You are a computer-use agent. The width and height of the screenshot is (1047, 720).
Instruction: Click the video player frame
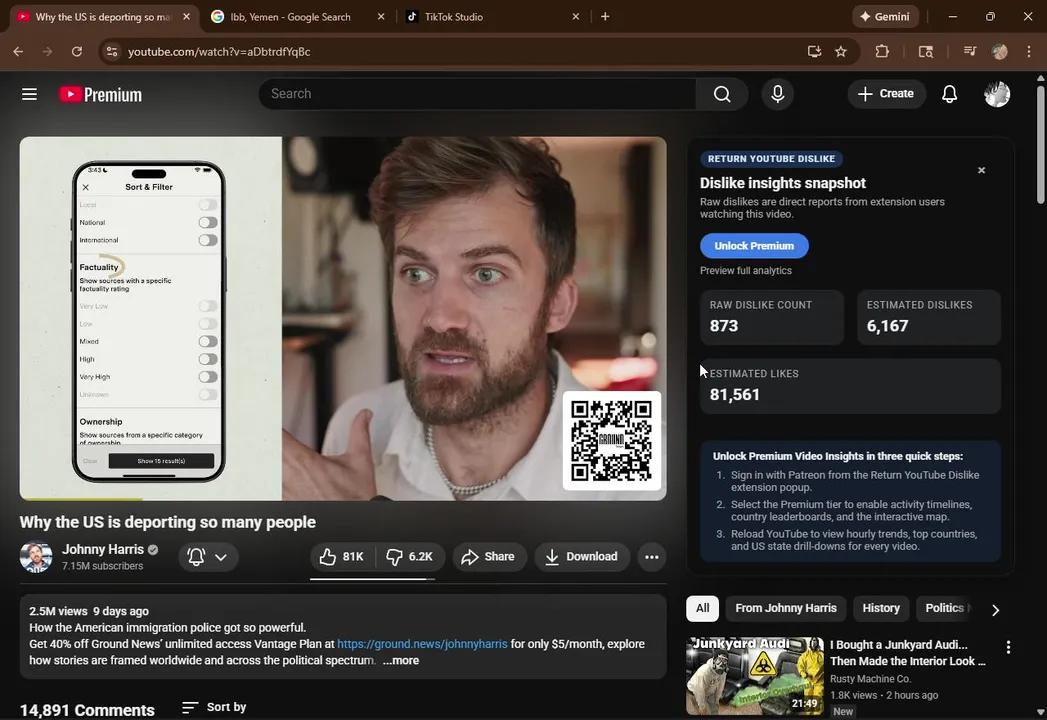(x=343, y=319)
